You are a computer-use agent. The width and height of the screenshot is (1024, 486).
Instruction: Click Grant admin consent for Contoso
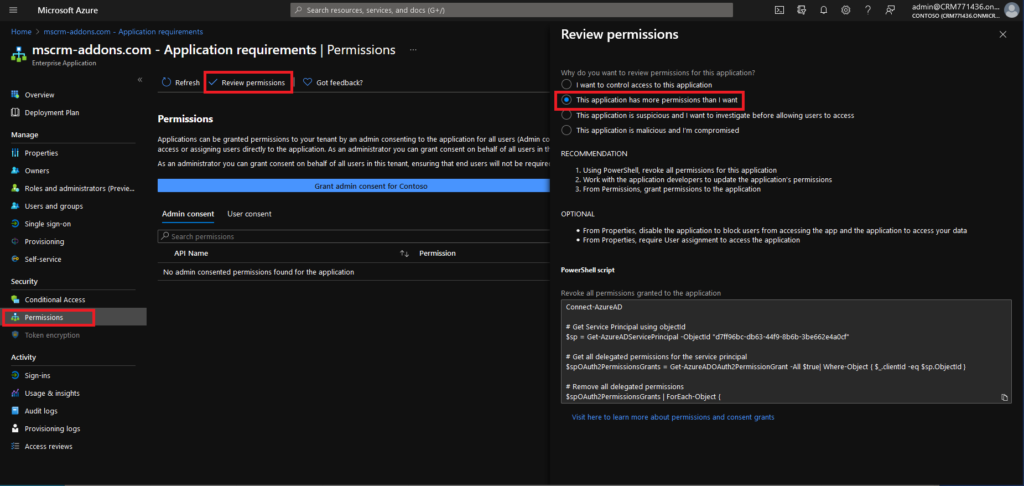pos(353,186)
